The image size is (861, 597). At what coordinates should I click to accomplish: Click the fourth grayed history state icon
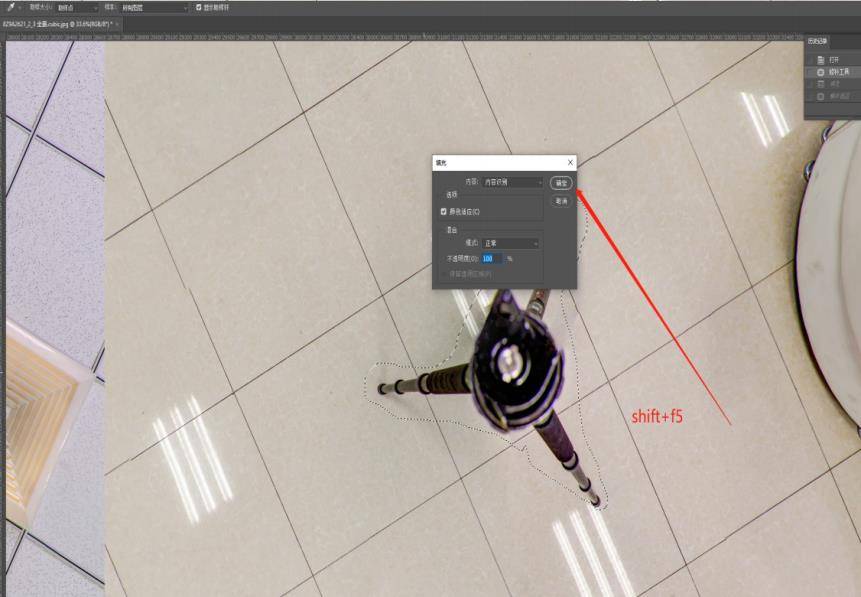point(821,96)
